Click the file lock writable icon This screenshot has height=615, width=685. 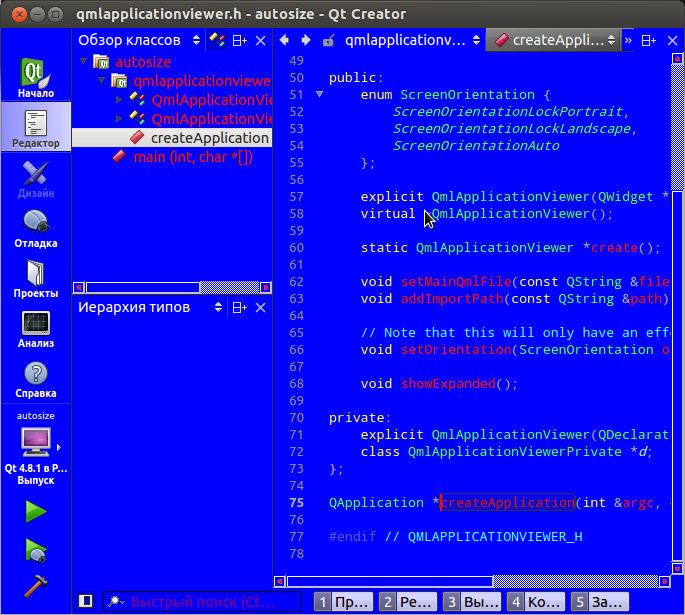coord(328,41)
